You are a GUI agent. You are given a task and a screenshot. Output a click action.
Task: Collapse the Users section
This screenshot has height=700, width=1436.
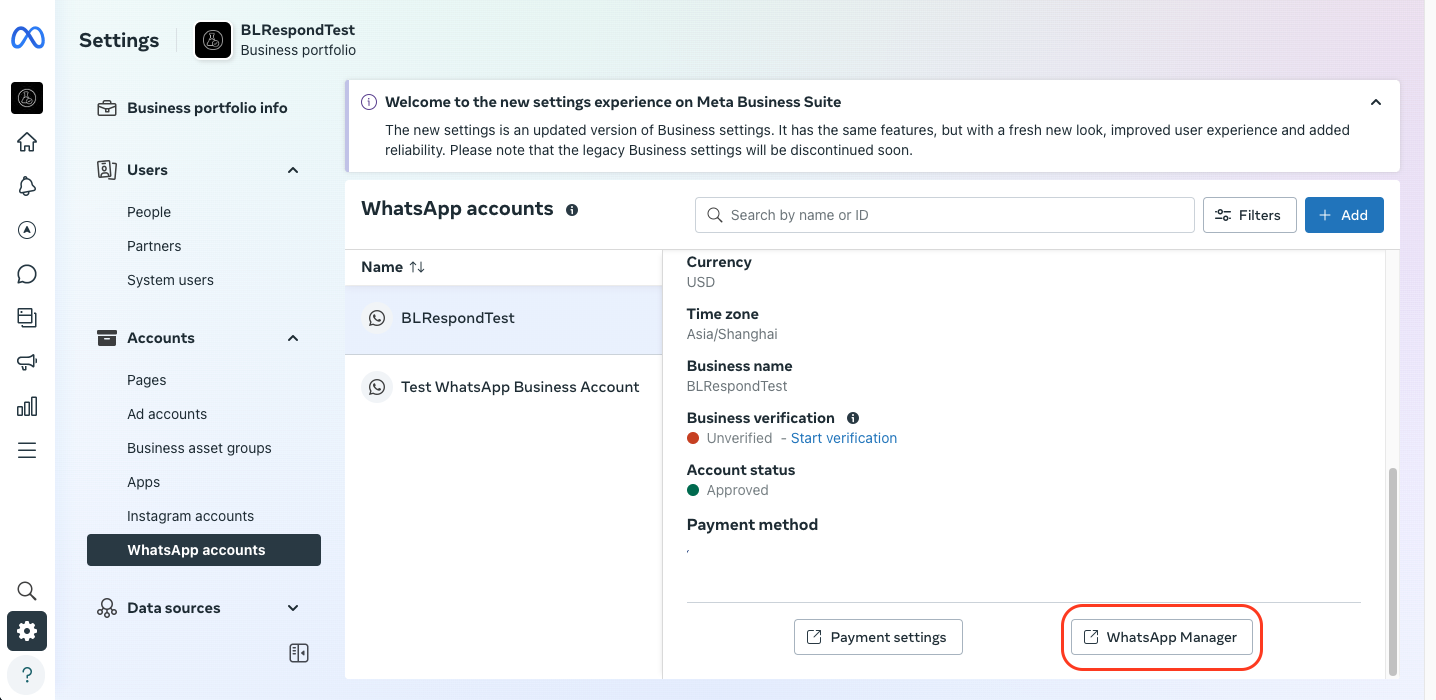[293, 170]
